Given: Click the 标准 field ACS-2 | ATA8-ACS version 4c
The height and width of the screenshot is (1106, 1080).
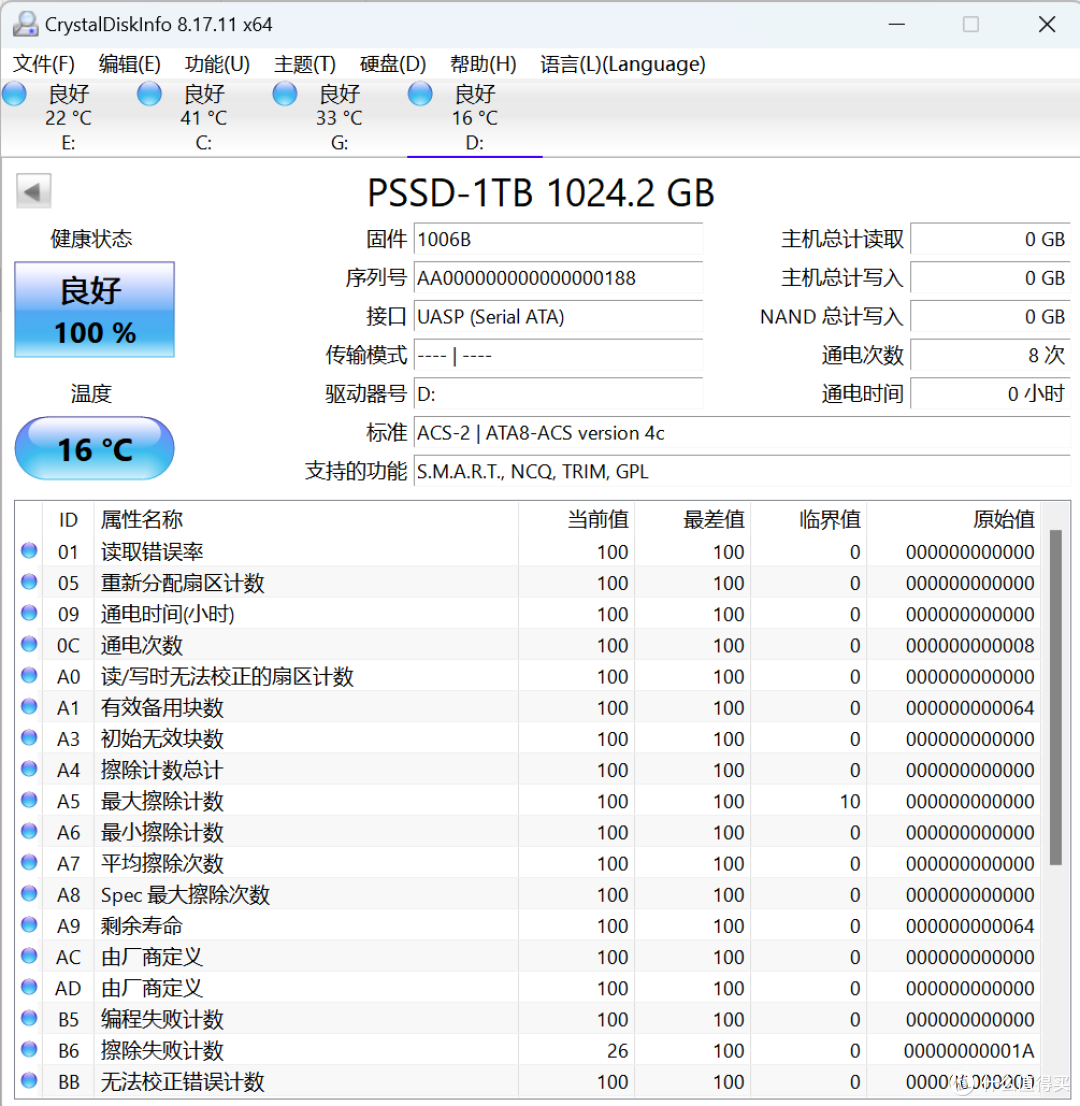Looking at the screenshot, I should click(742, 432).
